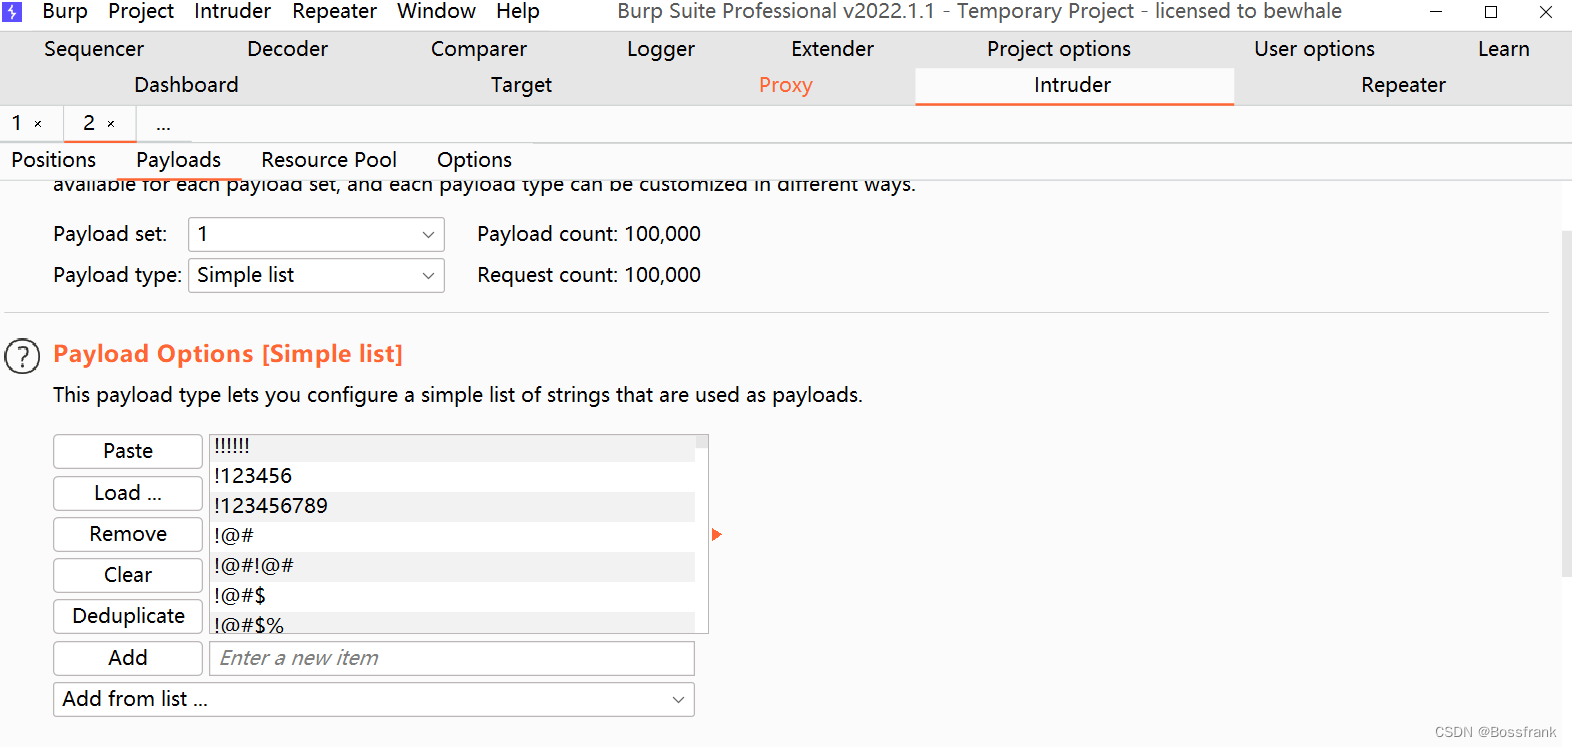Open the Project menu
Screen dimensions: 1572x747
(141, 12)
